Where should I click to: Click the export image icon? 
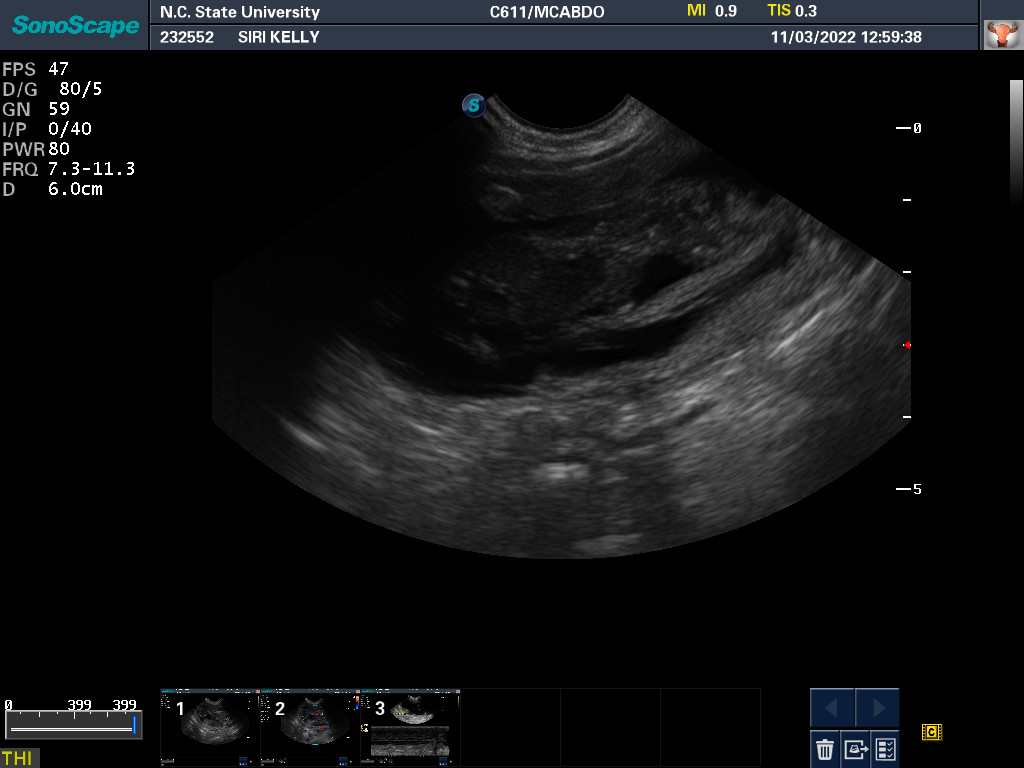coord(855,748)
